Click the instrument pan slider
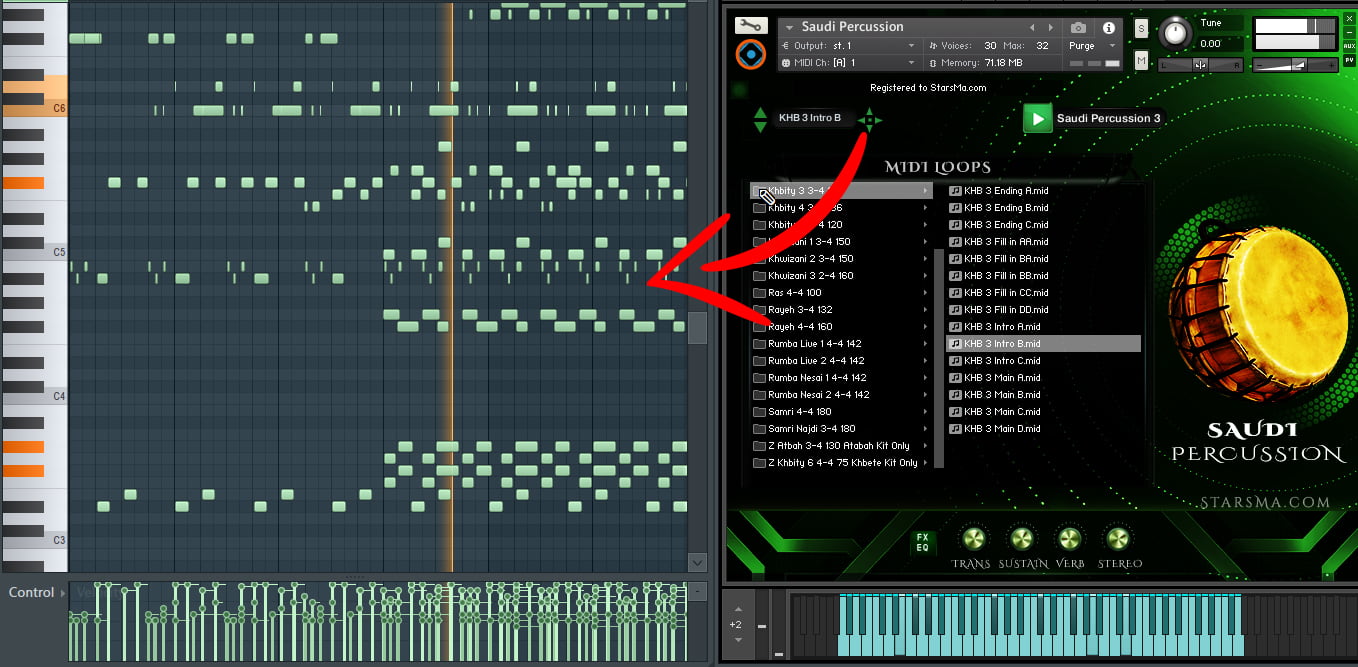Screen dimensions: 1358x667 coord(1200,65)
